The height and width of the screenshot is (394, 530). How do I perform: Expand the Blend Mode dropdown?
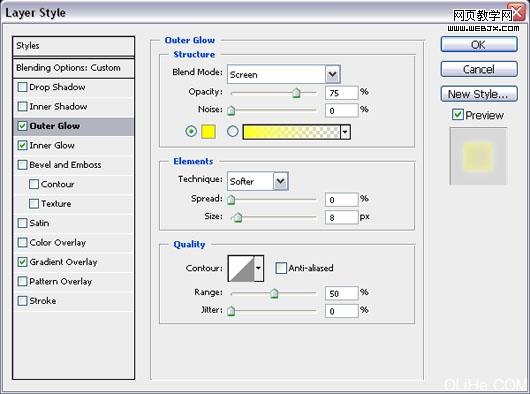point(333,74)
